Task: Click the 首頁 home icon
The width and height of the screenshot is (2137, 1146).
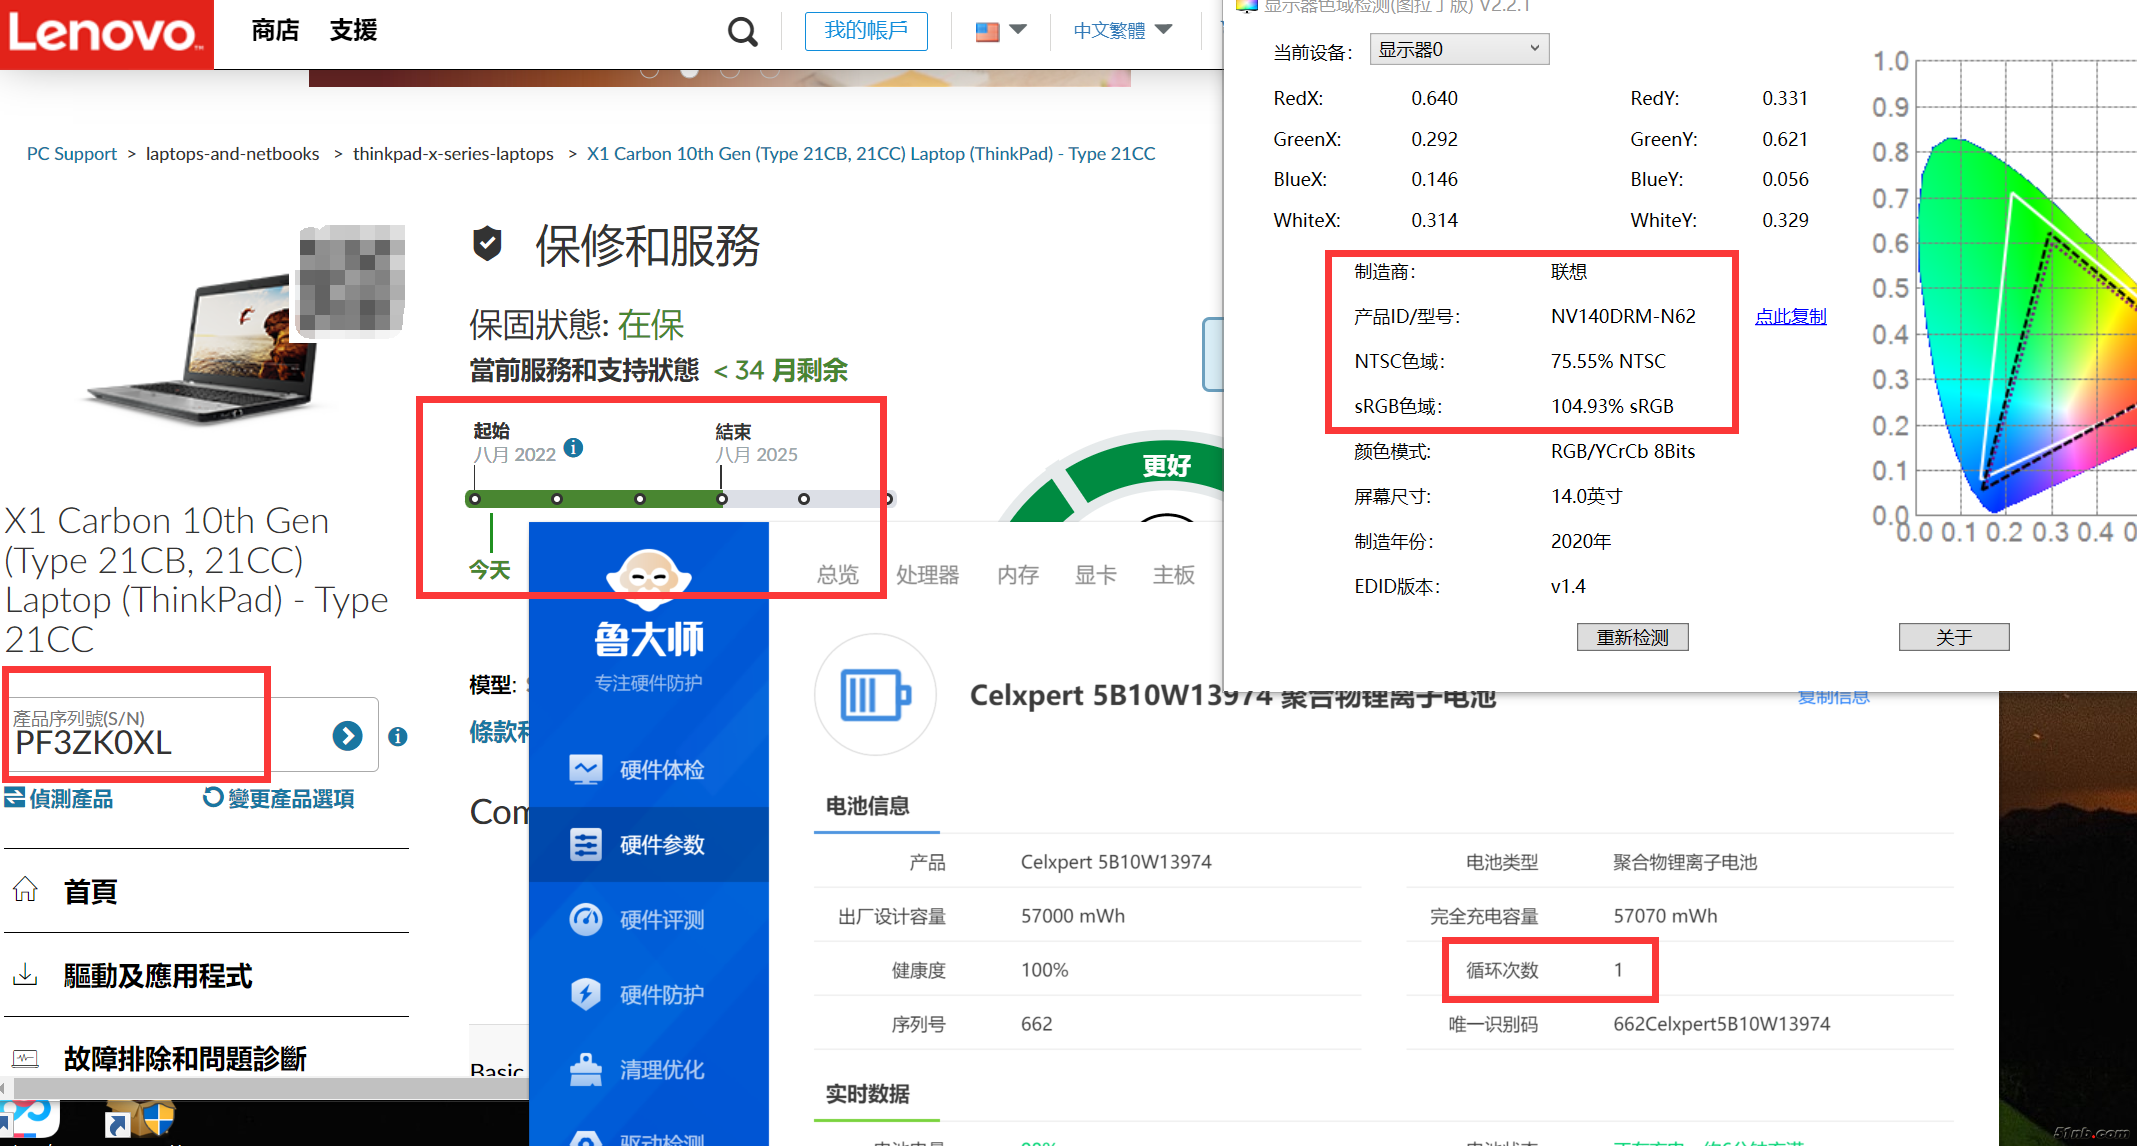Action: click(x=26, y=889)
